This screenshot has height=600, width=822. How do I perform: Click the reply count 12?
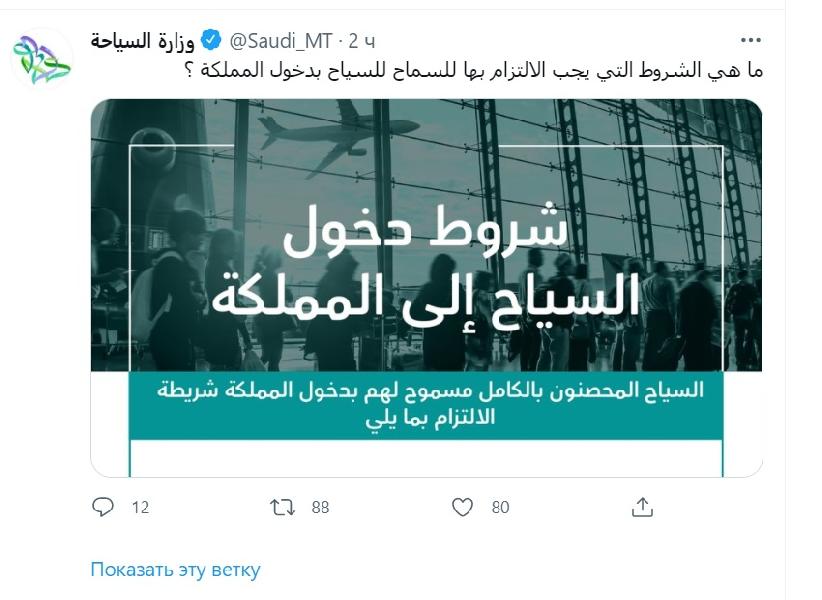[140, 508]
